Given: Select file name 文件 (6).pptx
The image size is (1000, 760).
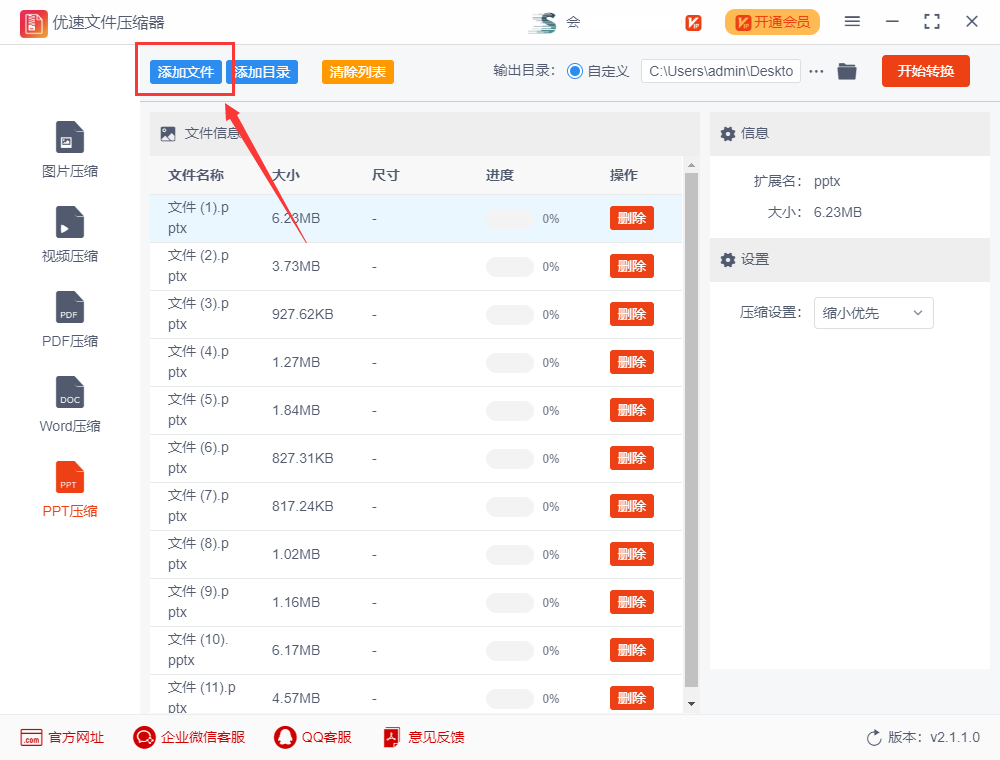Looking at the screenshot, I should point(198,458).
